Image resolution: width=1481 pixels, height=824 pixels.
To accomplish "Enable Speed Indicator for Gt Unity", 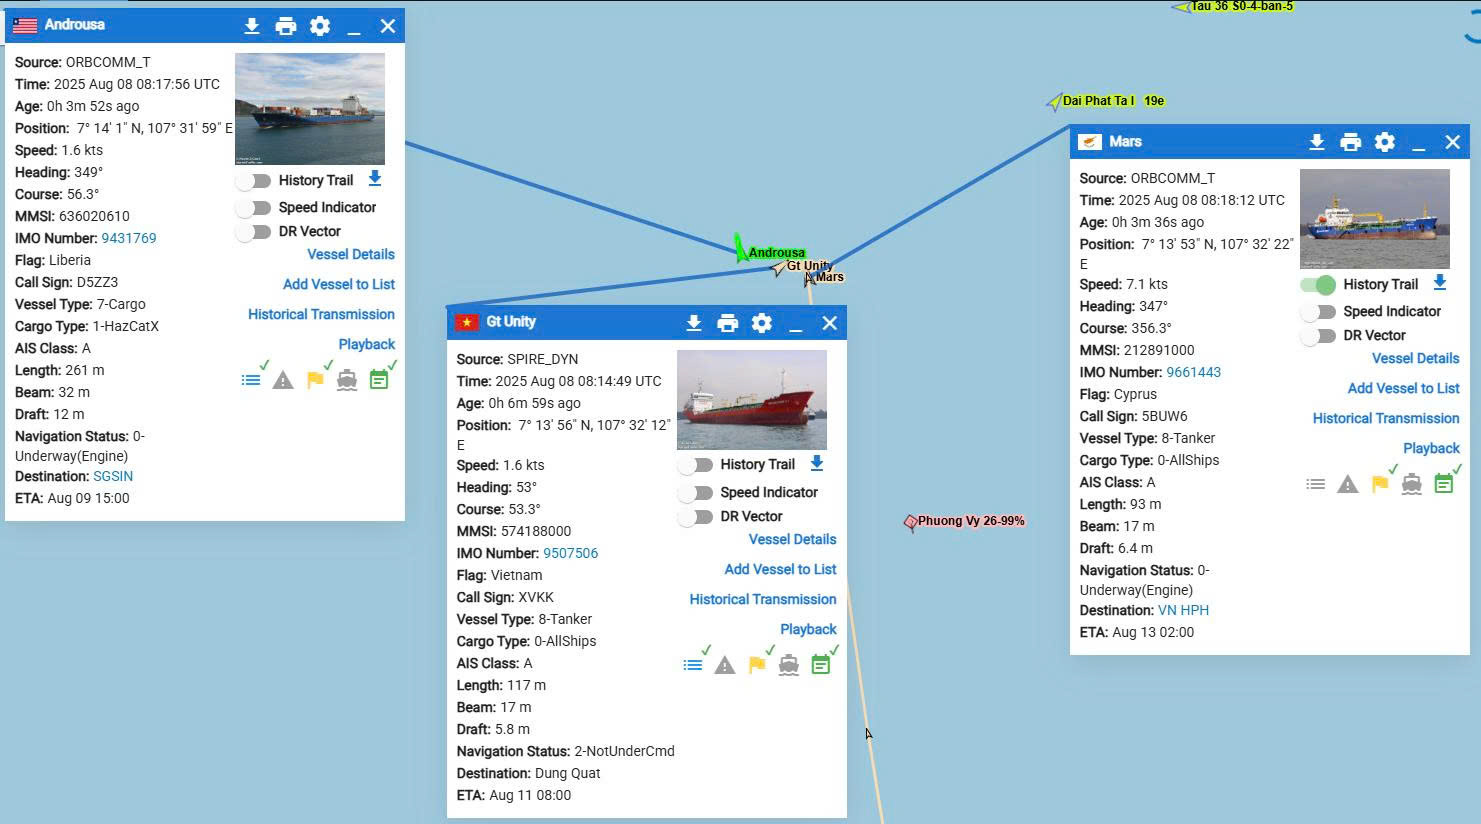I will pyautogui.click(x=695, y=493).
